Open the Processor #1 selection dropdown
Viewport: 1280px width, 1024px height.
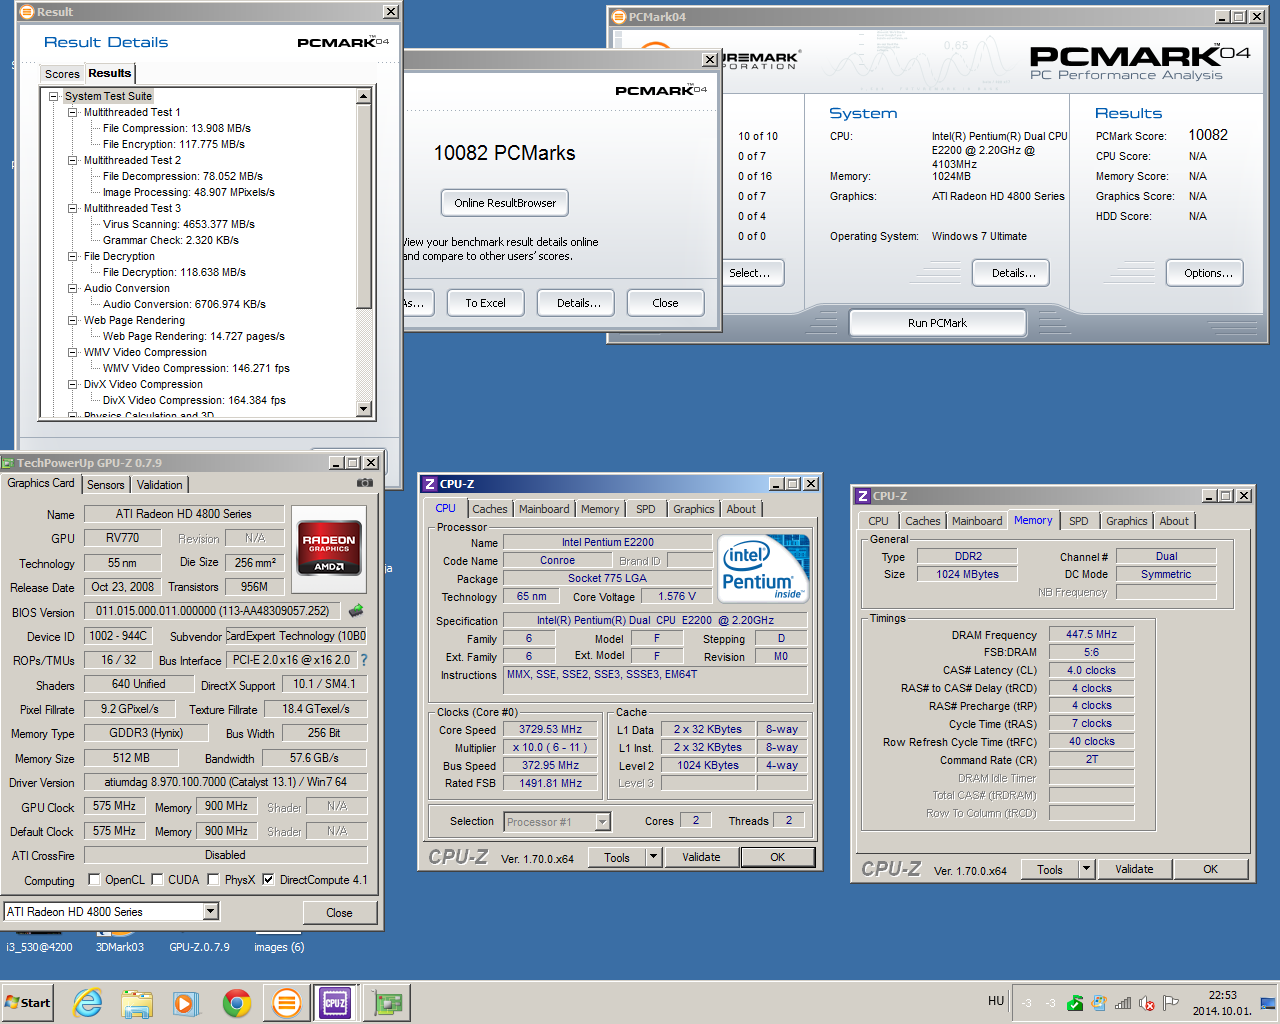click(602, 822)
